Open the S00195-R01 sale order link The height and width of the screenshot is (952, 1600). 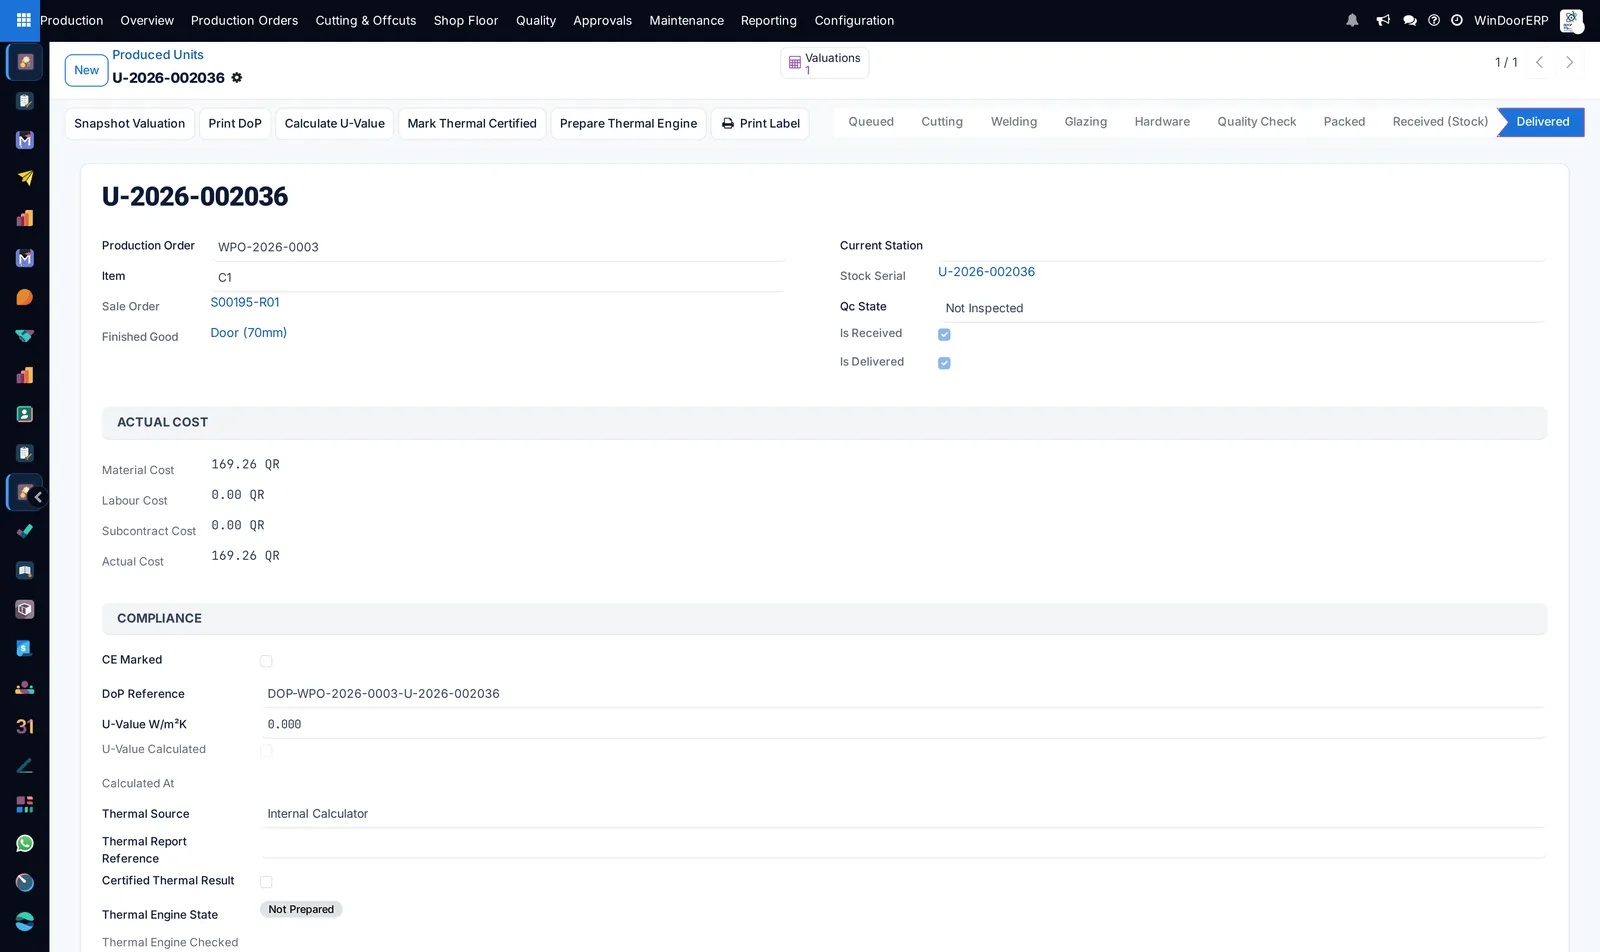pos(245,302)
